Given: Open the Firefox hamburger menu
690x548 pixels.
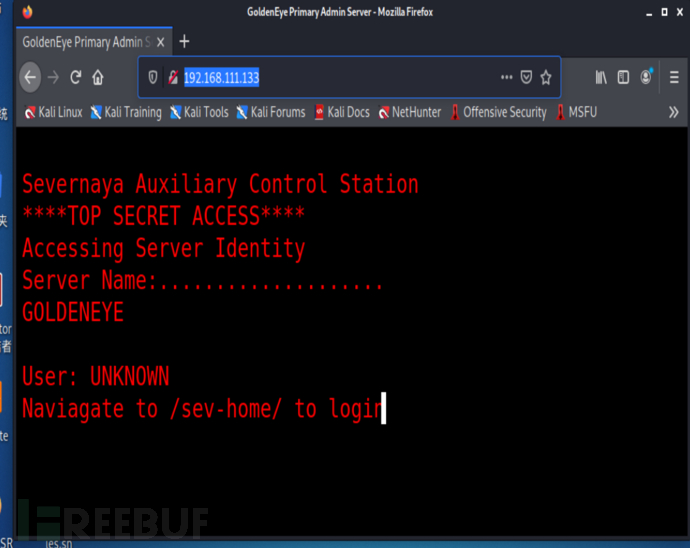Looking at the screenshot, I should pos(674,77).
